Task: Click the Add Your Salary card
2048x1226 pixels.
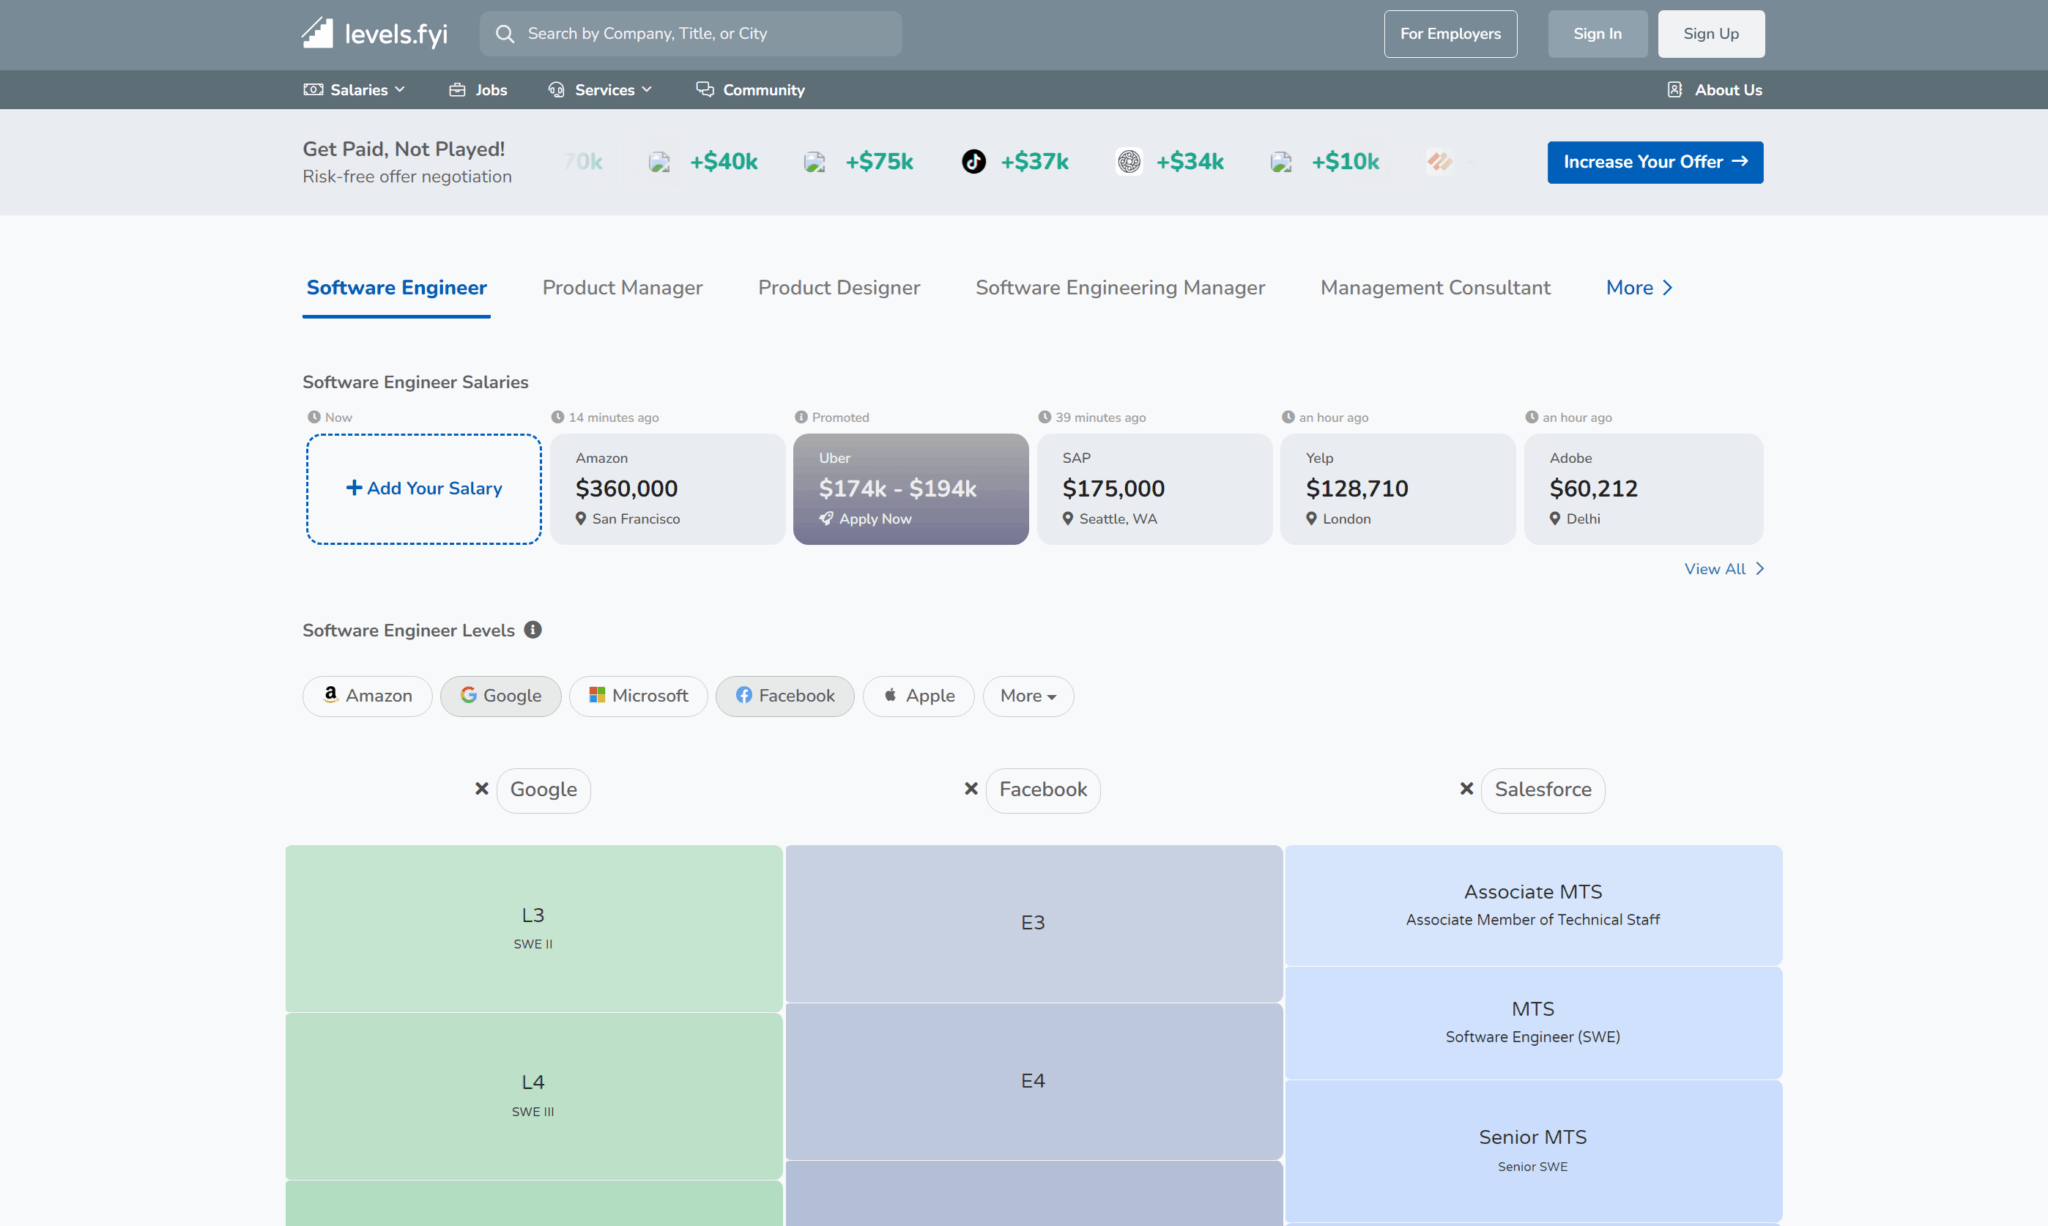Action: (424, 489)
